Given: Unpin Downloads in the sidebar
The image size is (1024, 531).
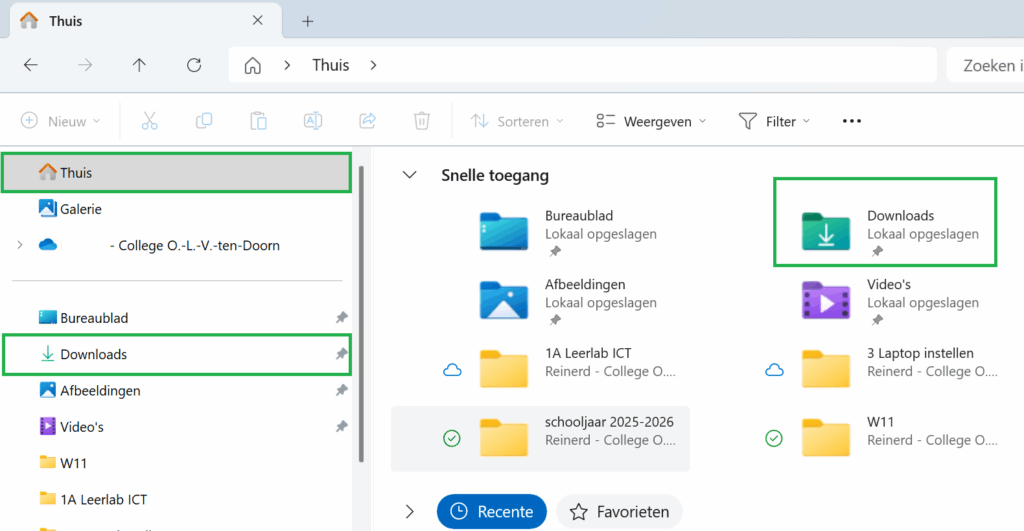Looking at the screenshot, I should pyautogui.click(x=341, y=354).
